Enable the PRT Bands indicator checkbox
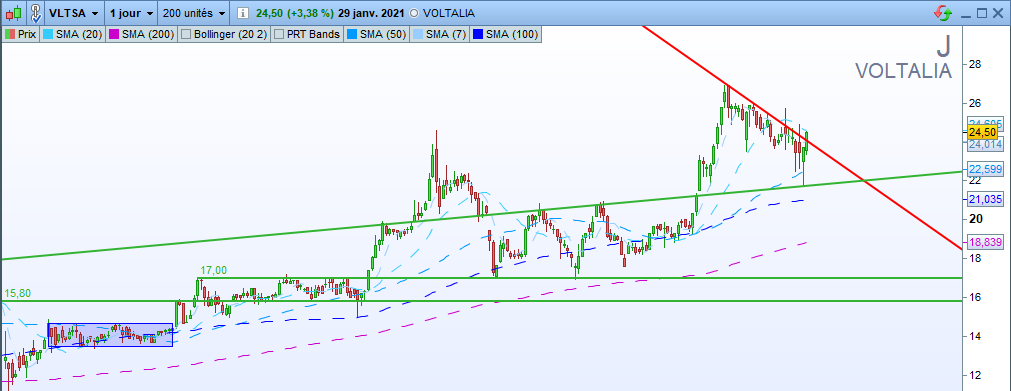The height and width of the screenshot is (391, 1011). pyautogui.click(x=279, y=34)
